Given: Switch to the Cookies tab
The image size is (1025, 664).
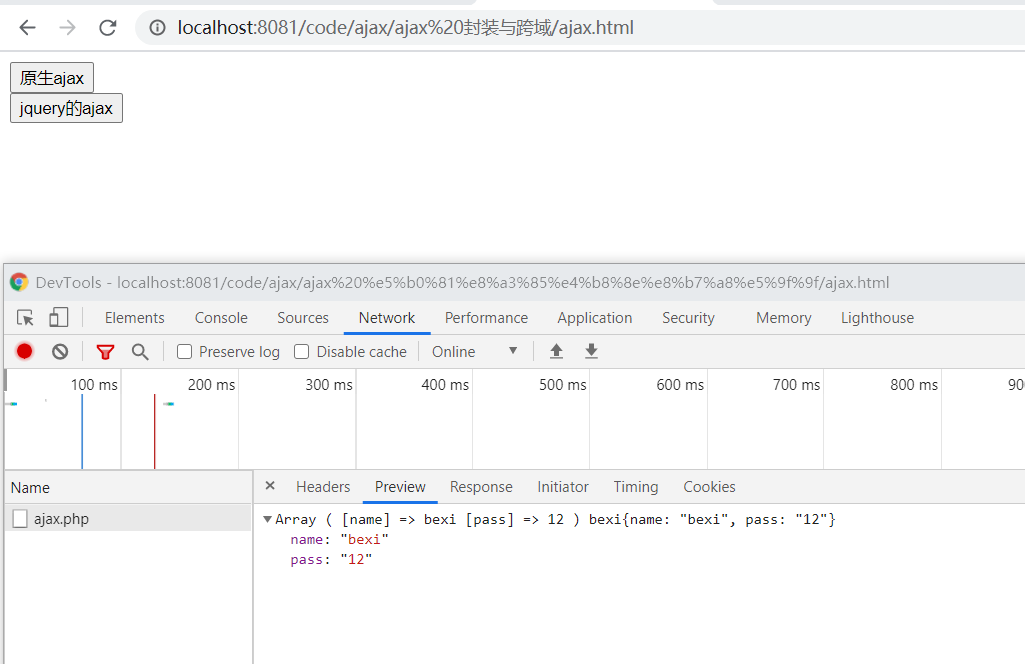Looking at the screenshot, I should coord(709,487).
